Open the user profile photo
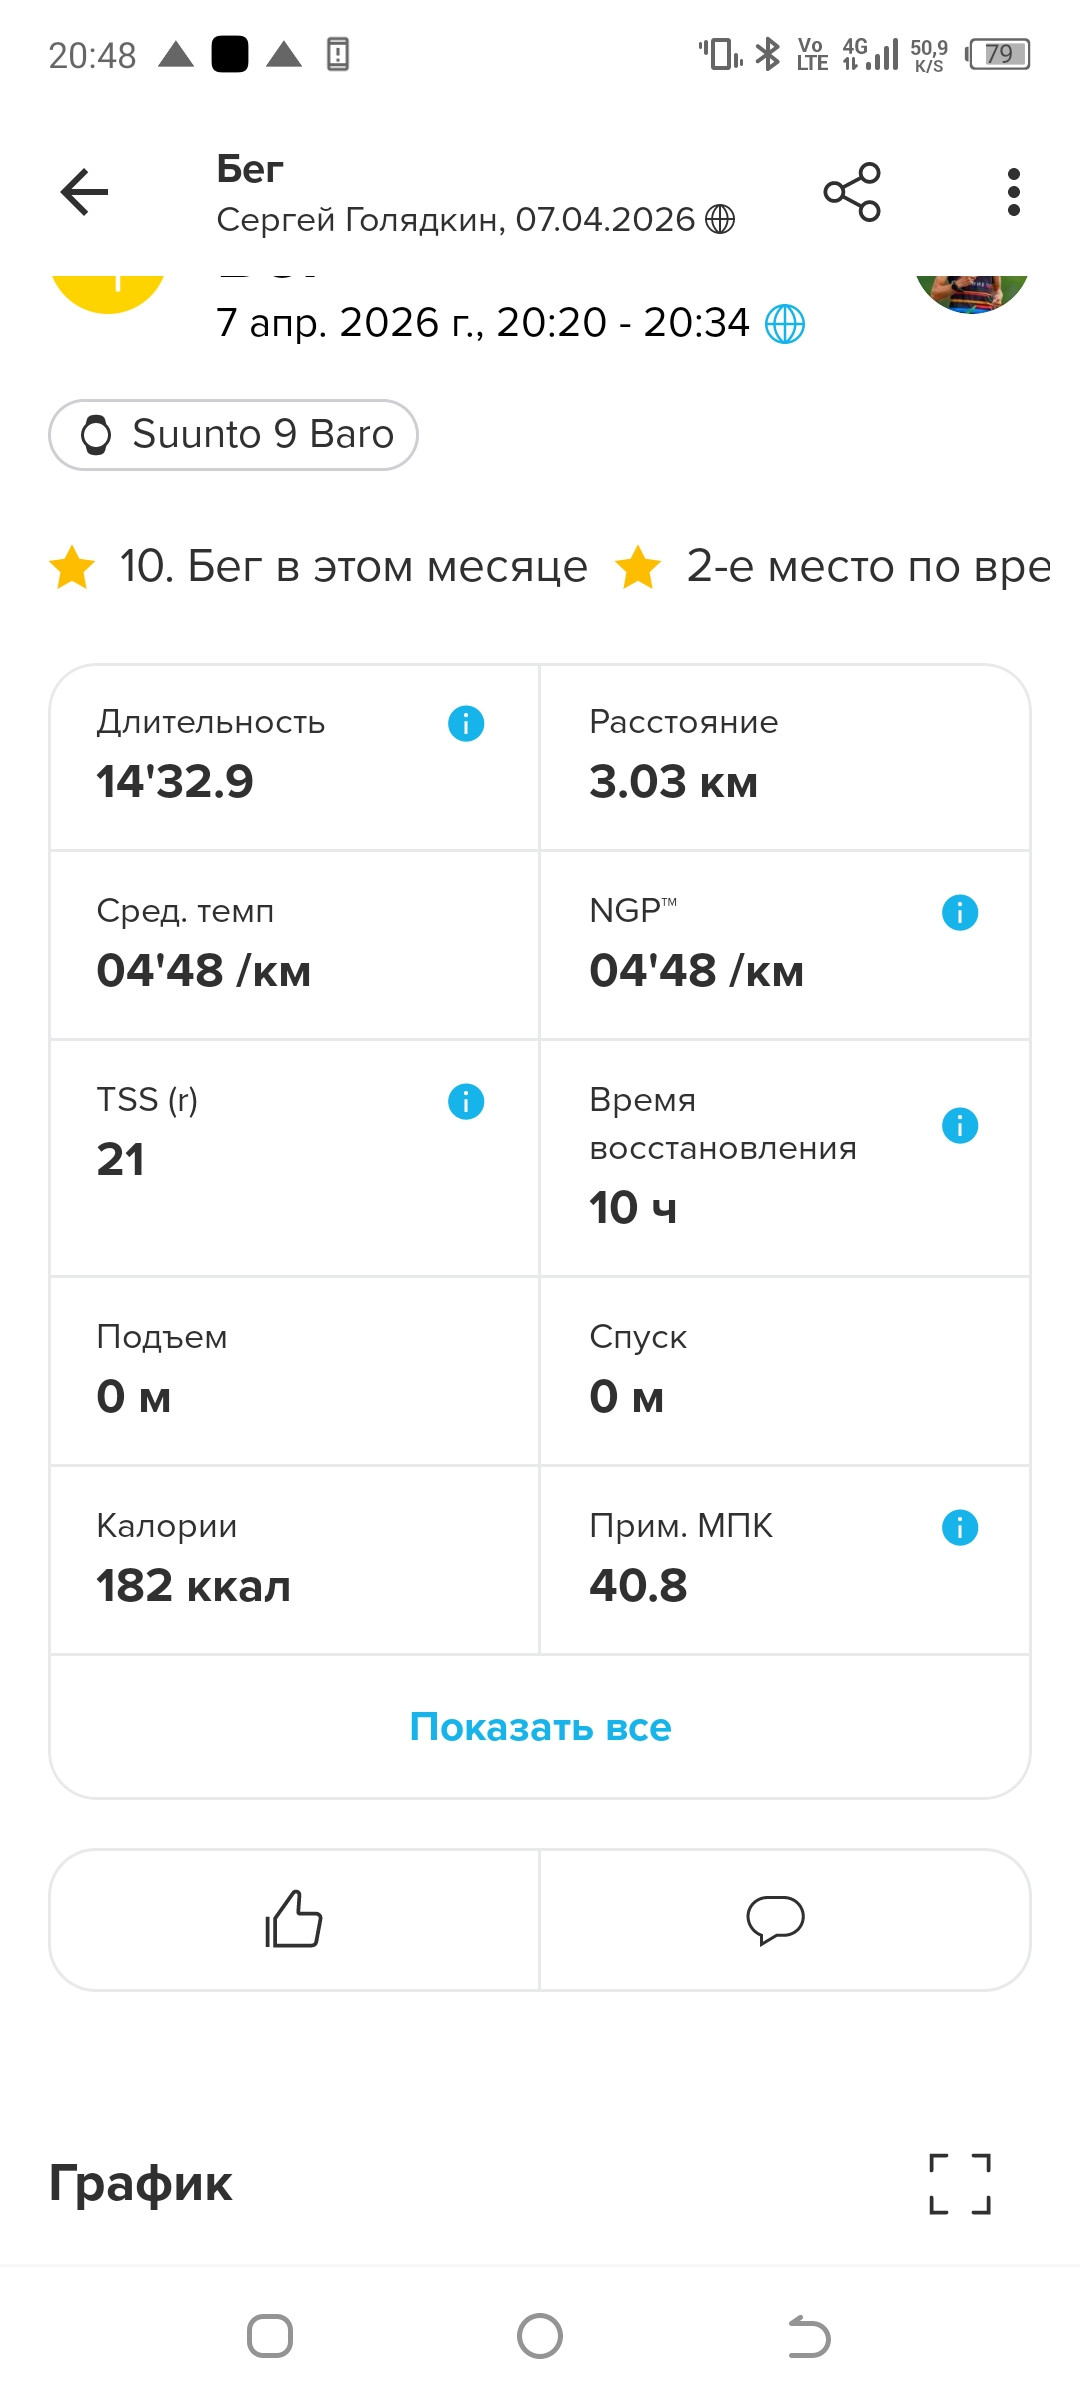This screenshot has height=2408, width=1080. point(972,294)
